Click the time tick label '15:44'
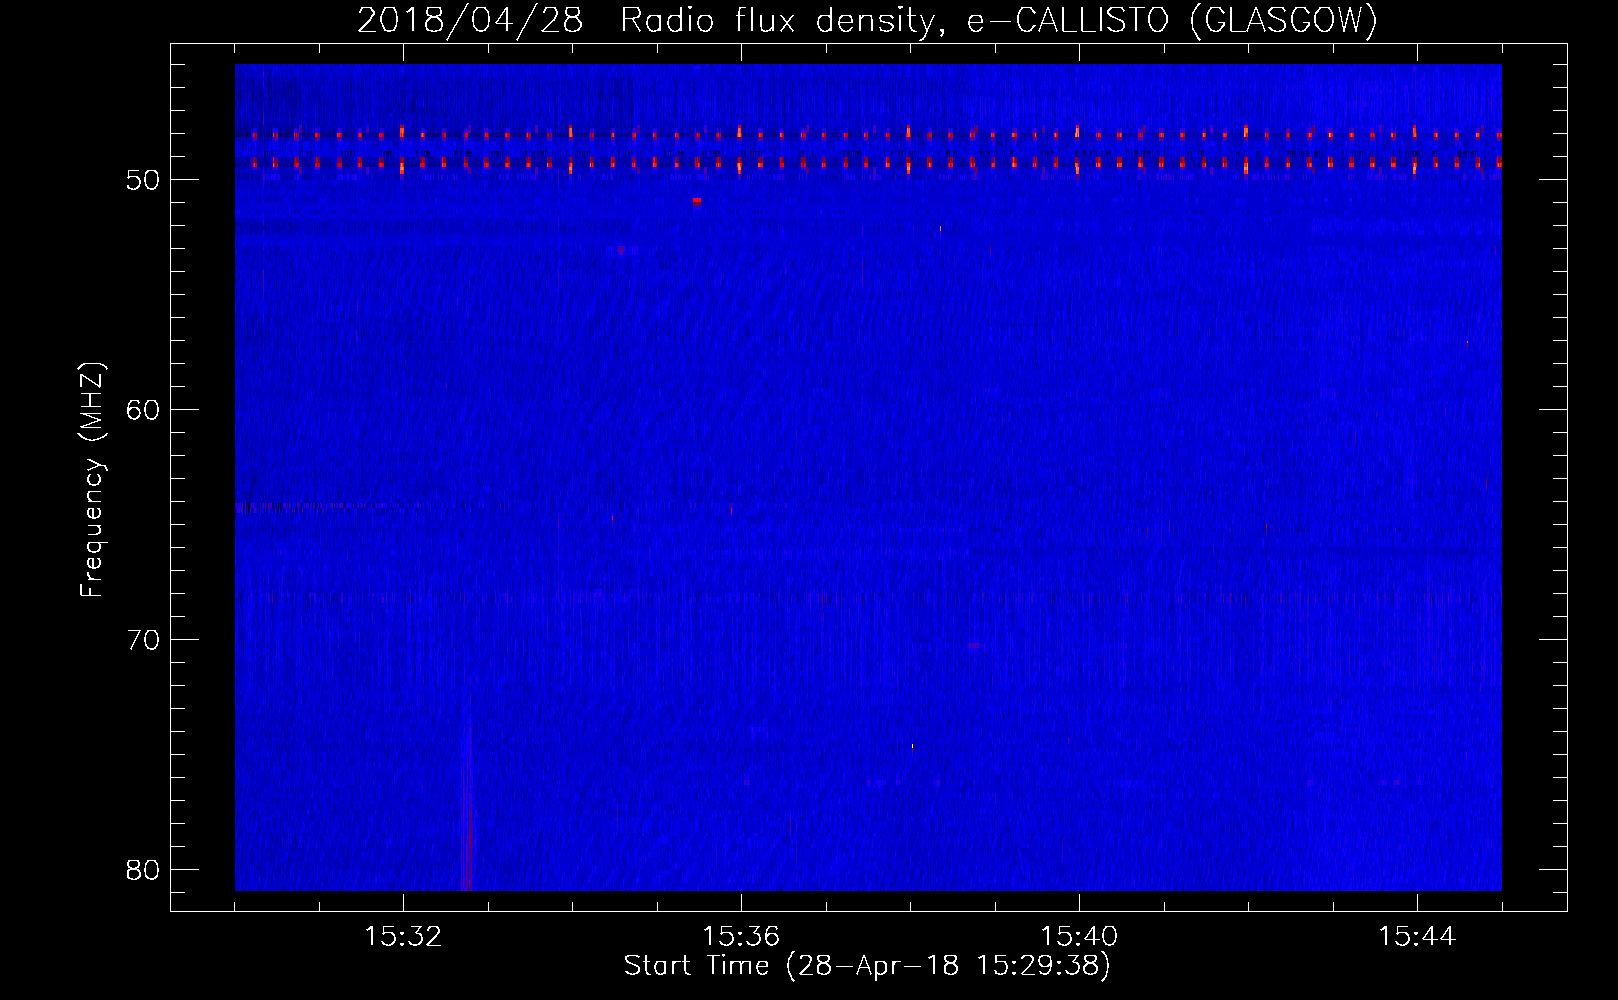The image size is (1618, 1000). [1417, 937]
